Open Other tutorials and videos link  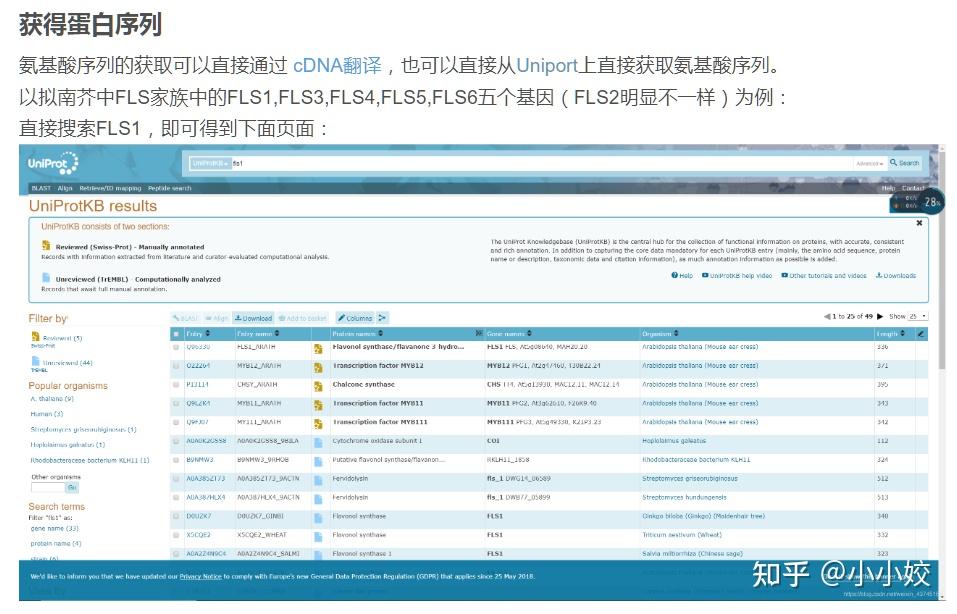[824, 276]
